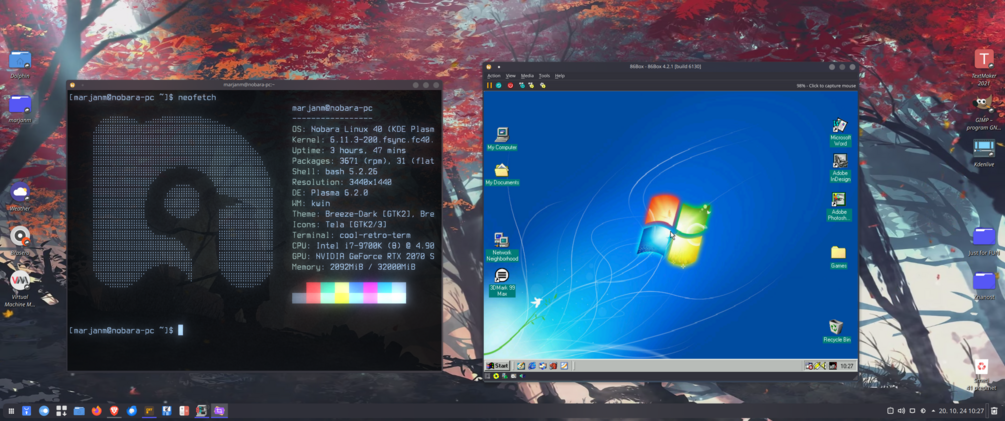Open Kdenlive desktop shortcut
The width and height of the screenshot is (1005, 421).
[x=984, y=153]
